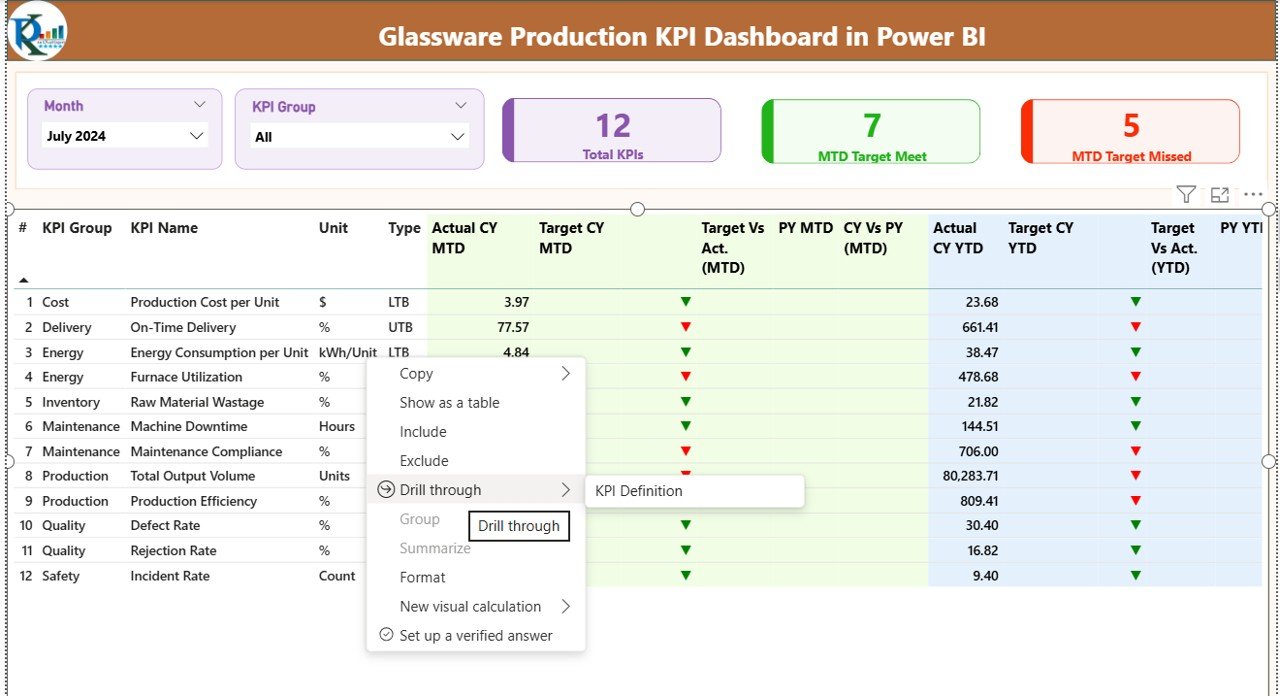Click the More options ellipsis on the table
The height and width of the screenshot is (696, 1280).
pyautogui.click(x=1253, y=194)
